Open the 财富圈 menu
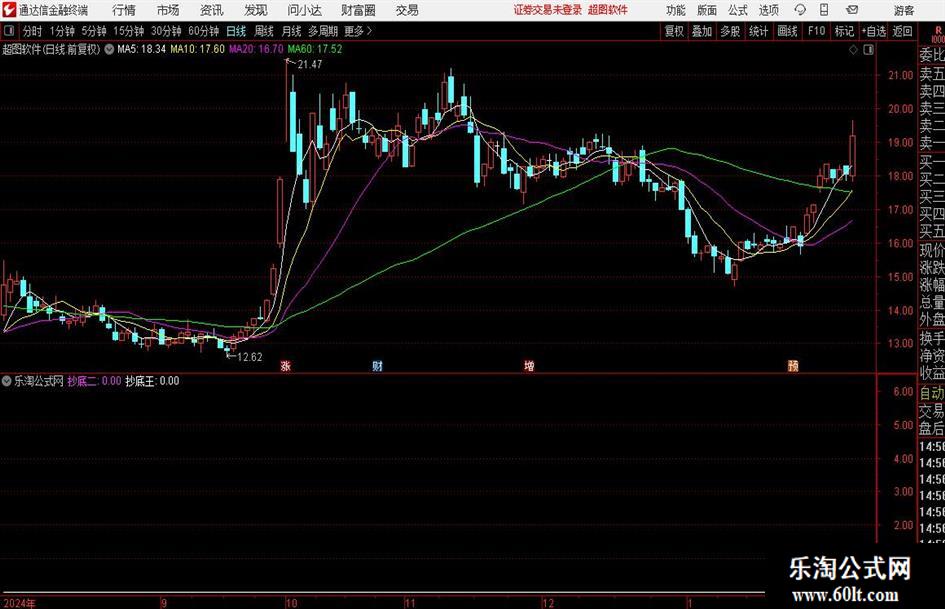This screenshot has width=945, height=609. pos(358,10)
